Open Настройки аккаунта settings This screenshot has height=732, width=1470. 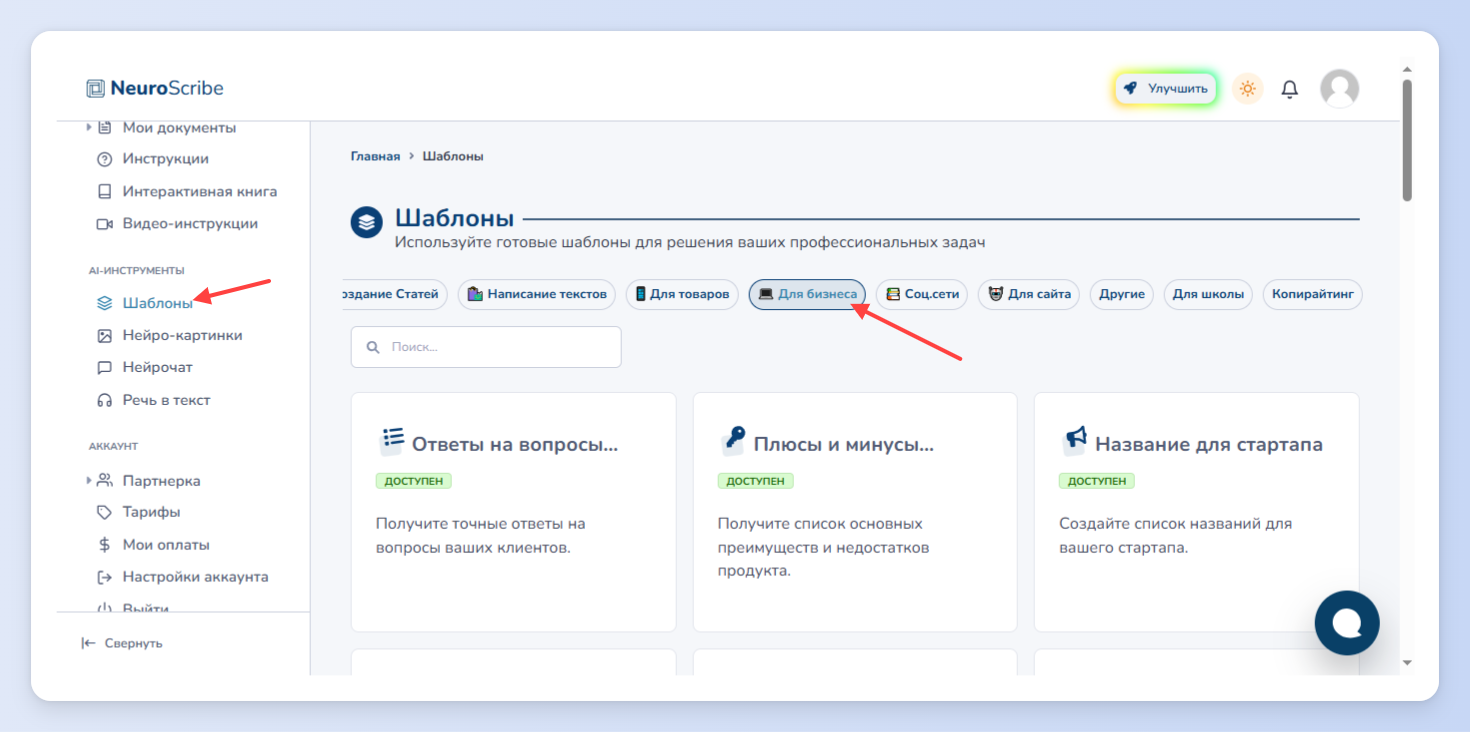pos(196,577)
